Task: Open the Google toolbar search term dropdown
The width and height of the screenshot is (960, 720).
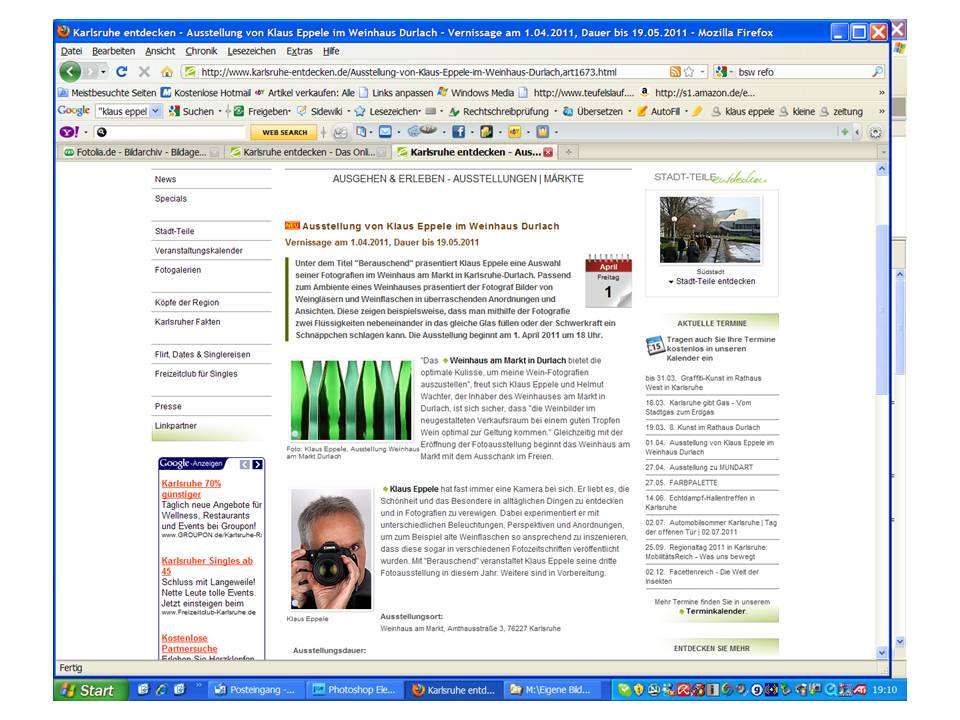Action: click(x=155, y=112)
